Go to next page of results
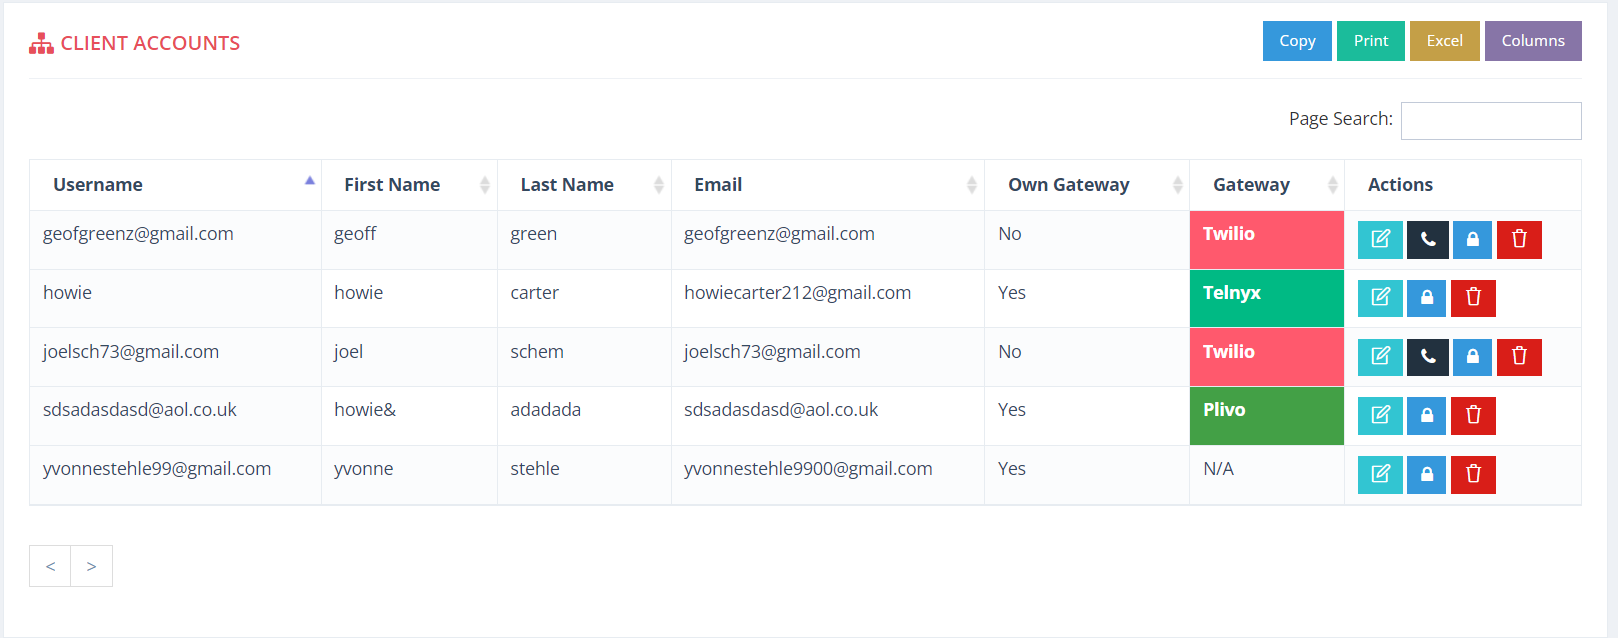Screen dimensions: 1618x638 point(91,566)
